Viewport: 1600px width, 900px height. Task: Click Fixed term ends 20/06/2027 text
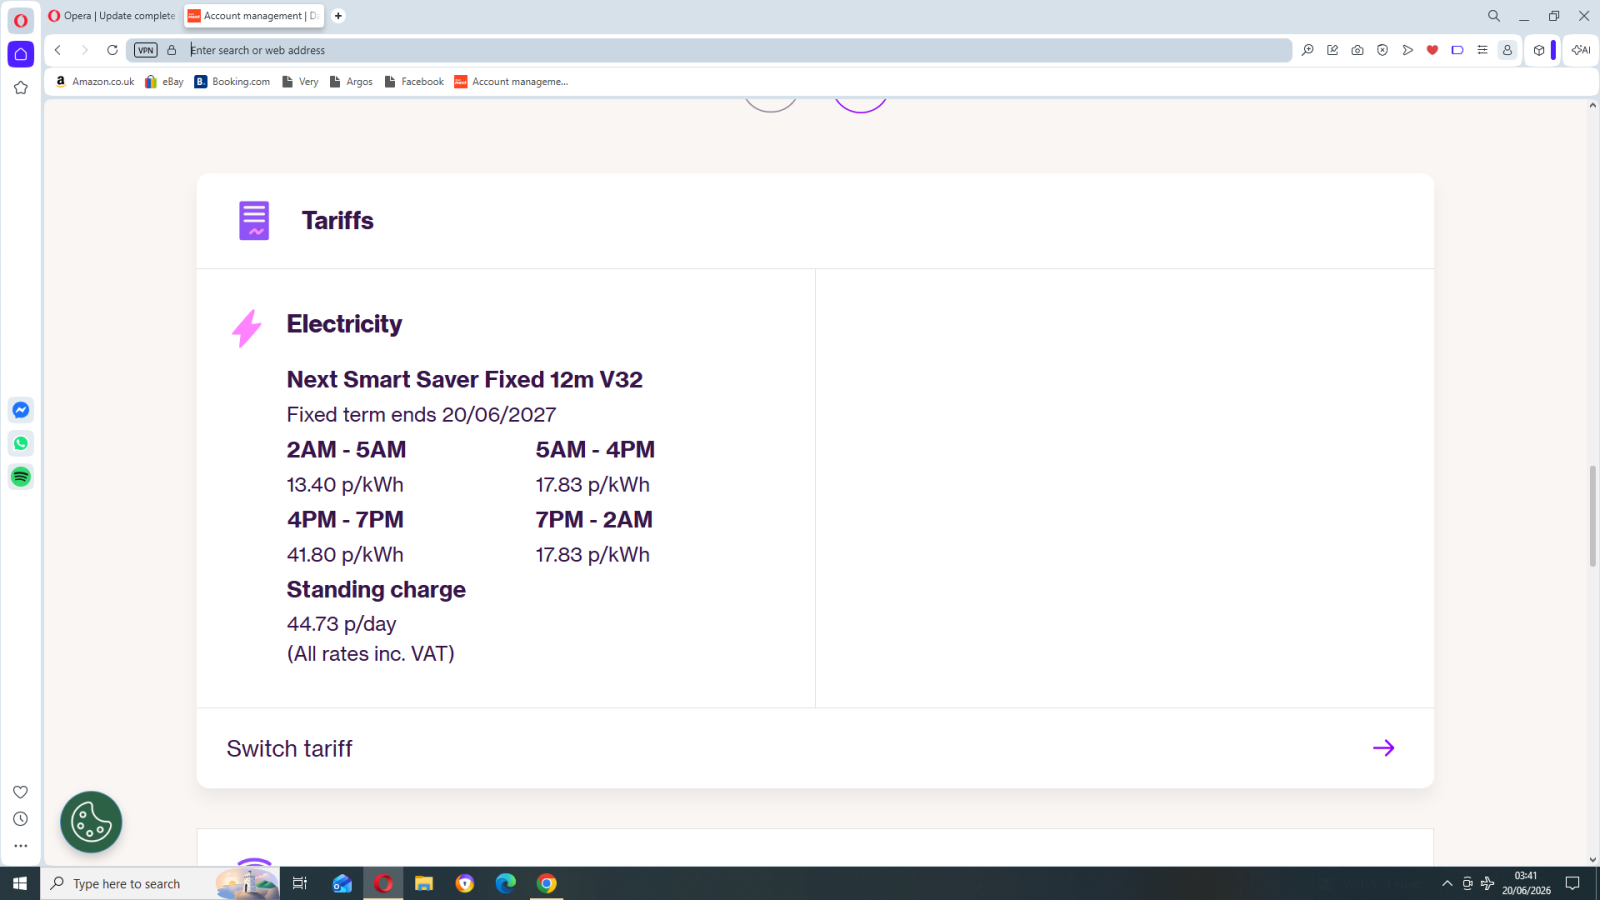(421, 415)
